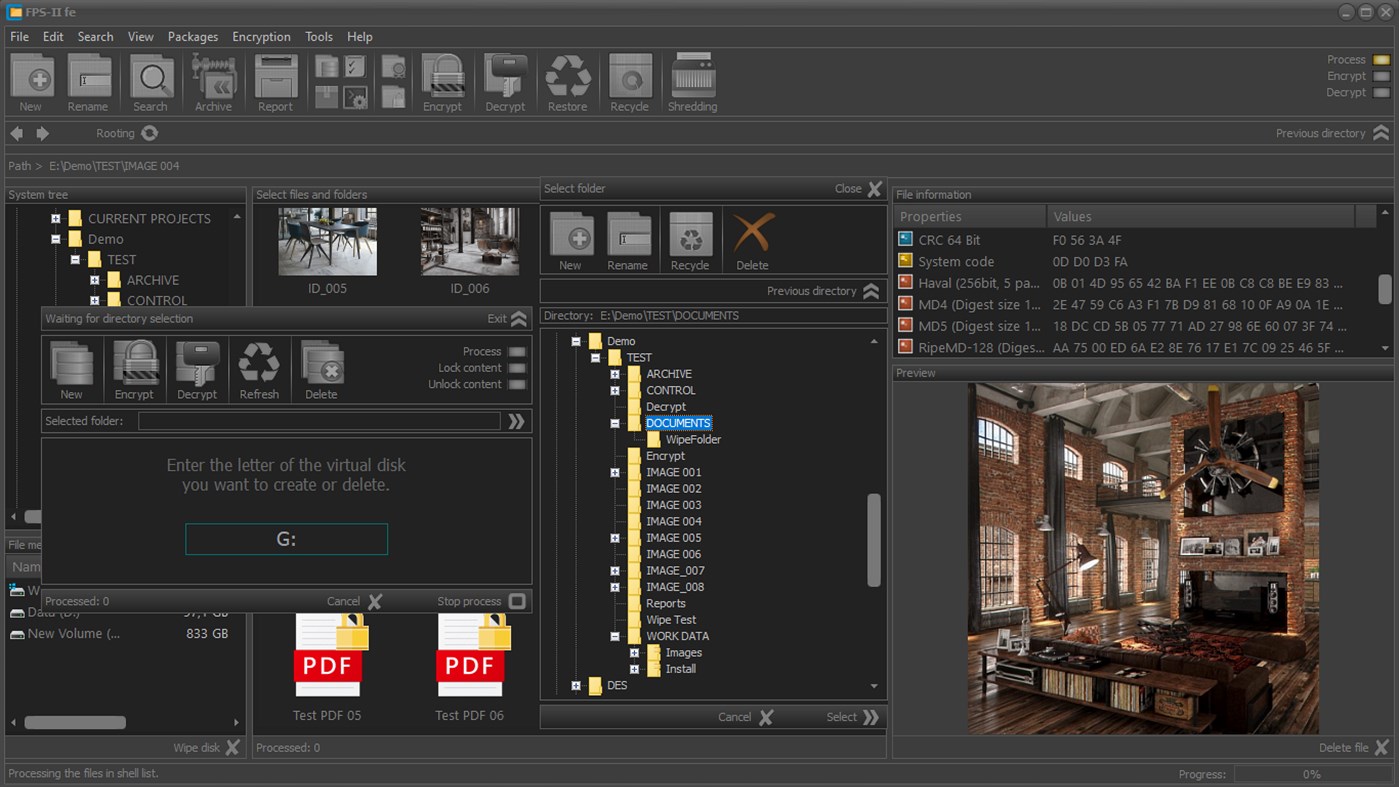Expand the IMAGE 005 folder node
The width and height of the screenshot is (1399, 787).
pyautogui.click(x=615, y=538)
